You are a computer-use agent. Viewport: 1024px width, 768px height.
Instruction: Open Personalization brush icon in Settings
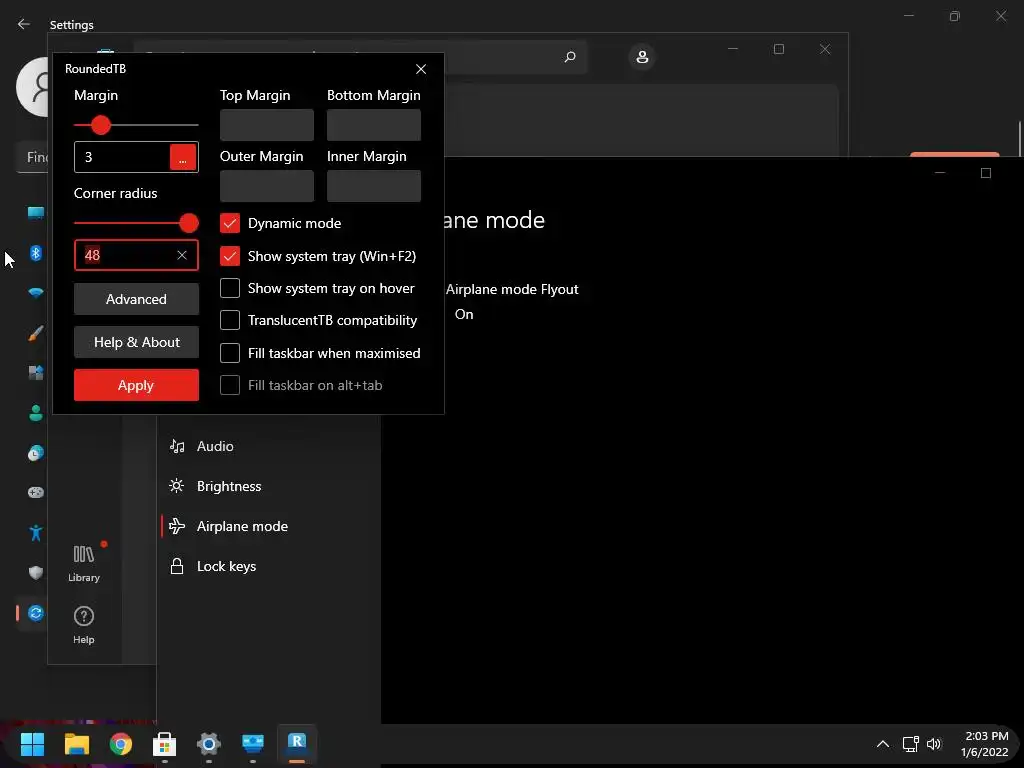click(x=35, y=333)
